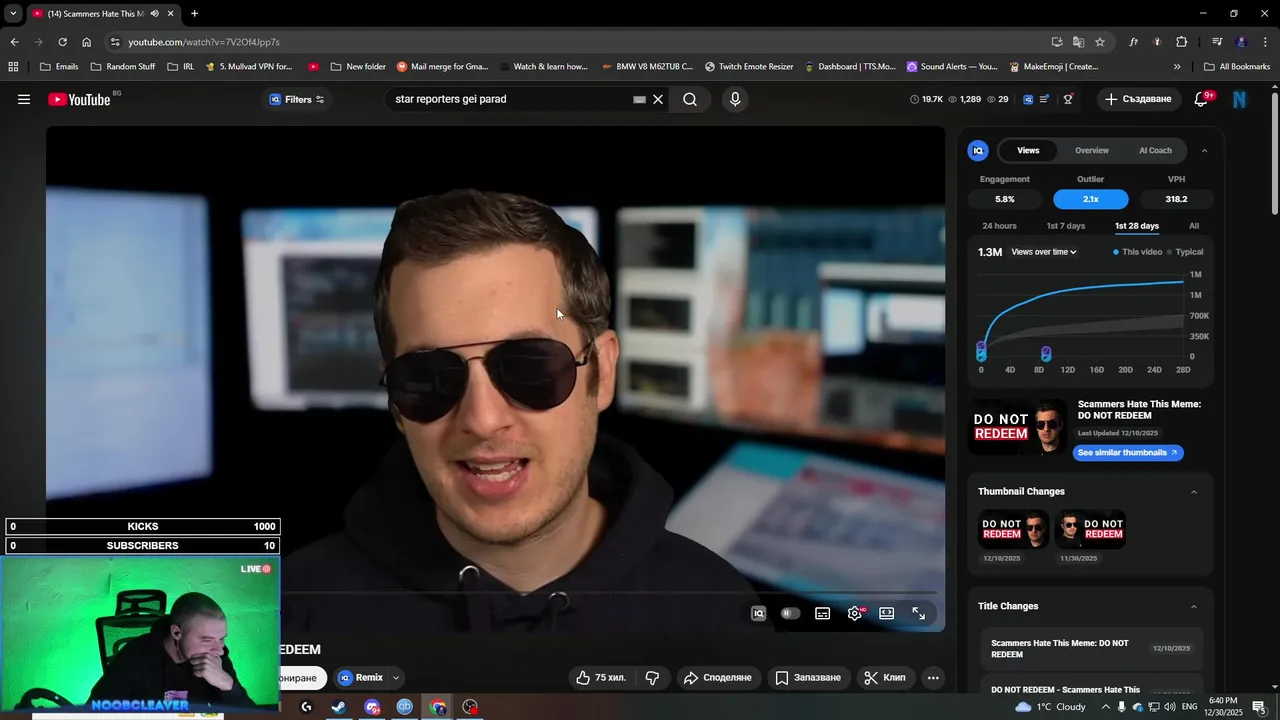
Task: Open the Views over time dropdown
Action: tap(1043, 252)
